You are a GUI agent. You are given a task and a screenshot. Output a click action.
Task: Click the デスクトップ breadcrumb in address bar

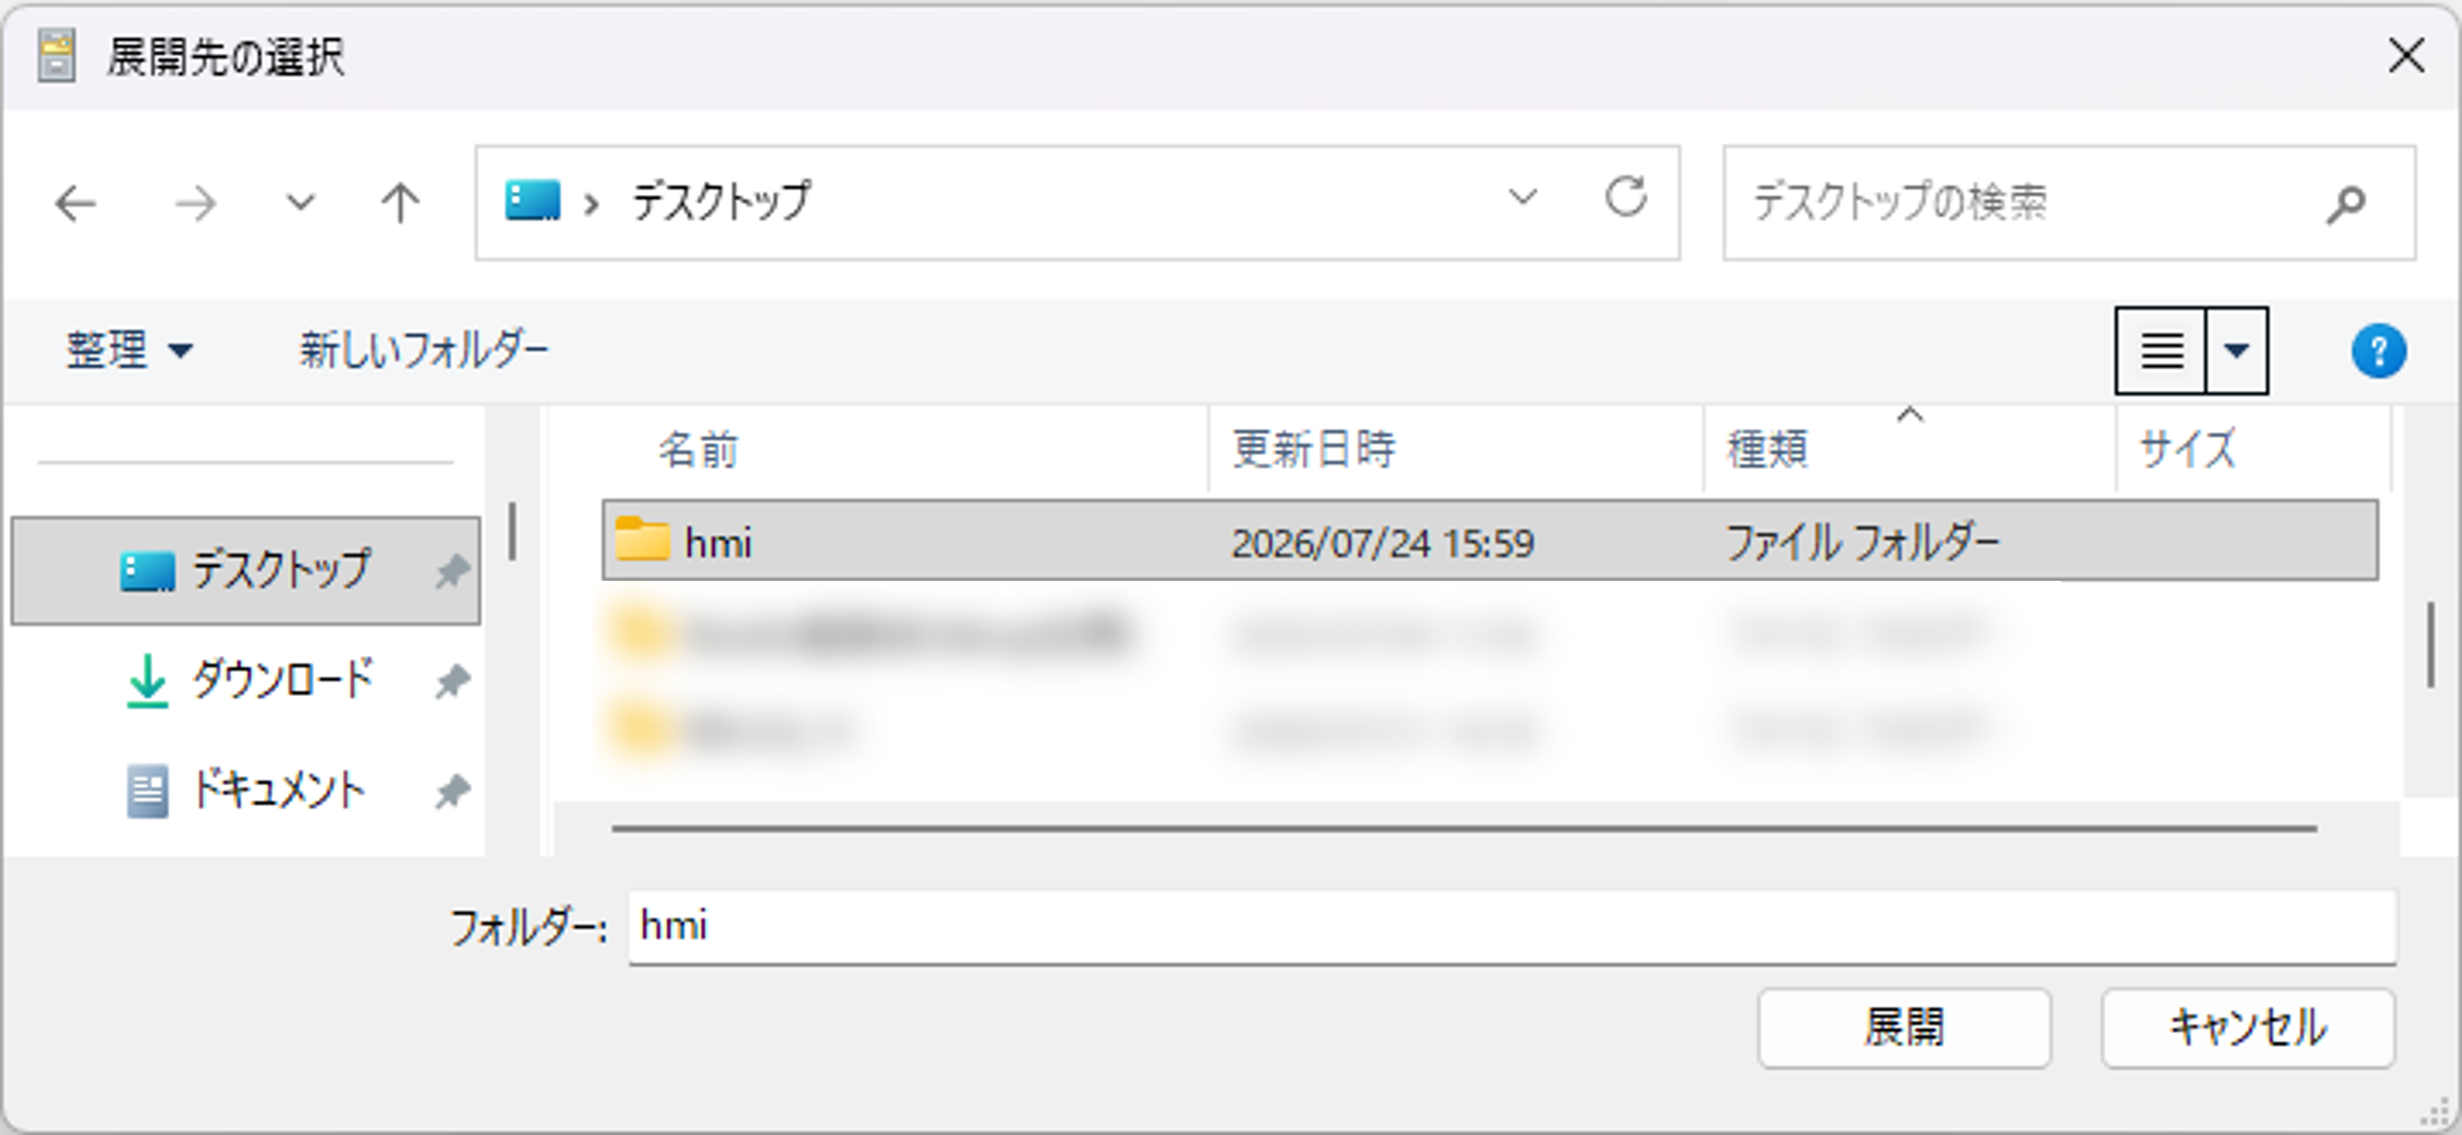[x=721, y=201]
